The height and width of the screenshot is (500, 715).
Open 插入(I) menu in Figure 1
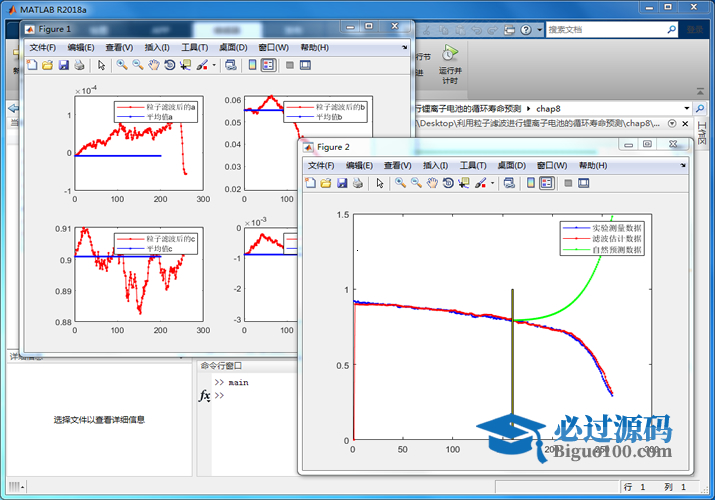pos(157,47)
